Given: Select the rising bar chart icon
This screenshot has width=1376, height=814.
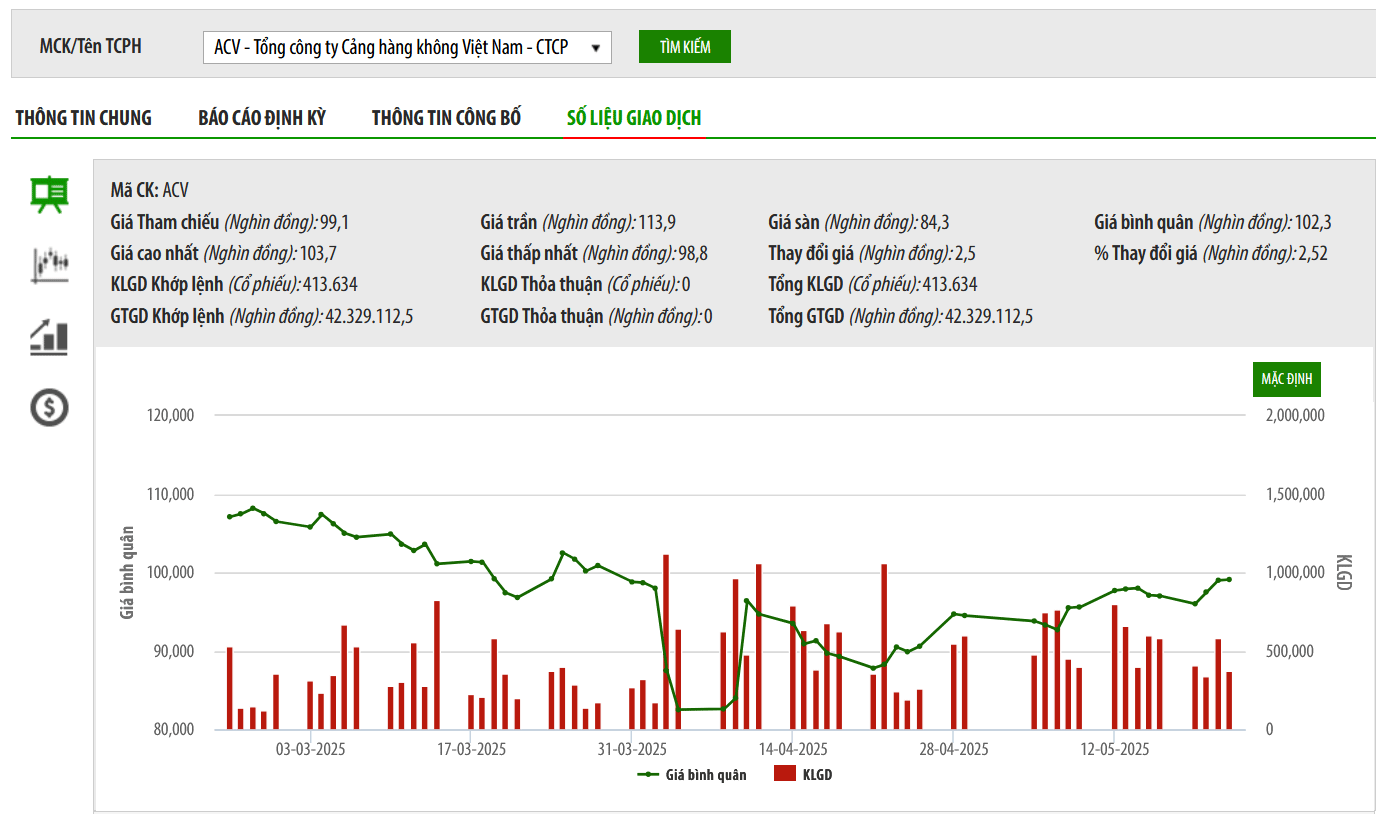Looking at the screenshot, I should point(49,337).
